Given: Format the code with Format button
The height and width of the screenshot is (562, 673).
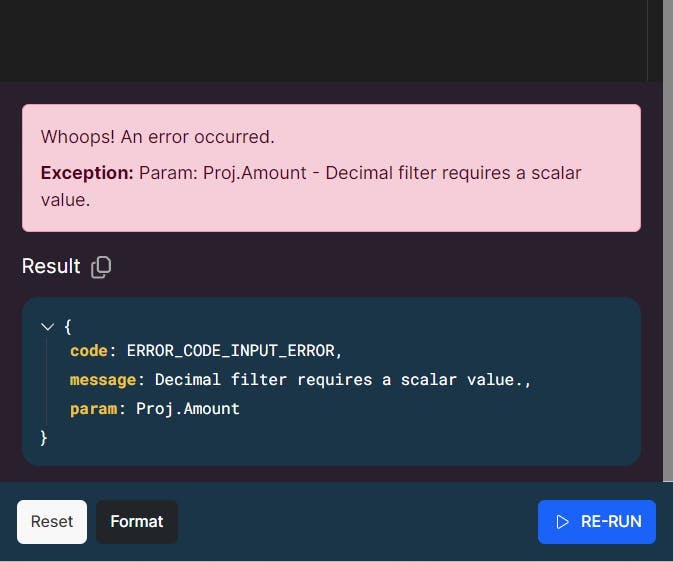Looking at the screenshot, I should (x=137, y=522).
